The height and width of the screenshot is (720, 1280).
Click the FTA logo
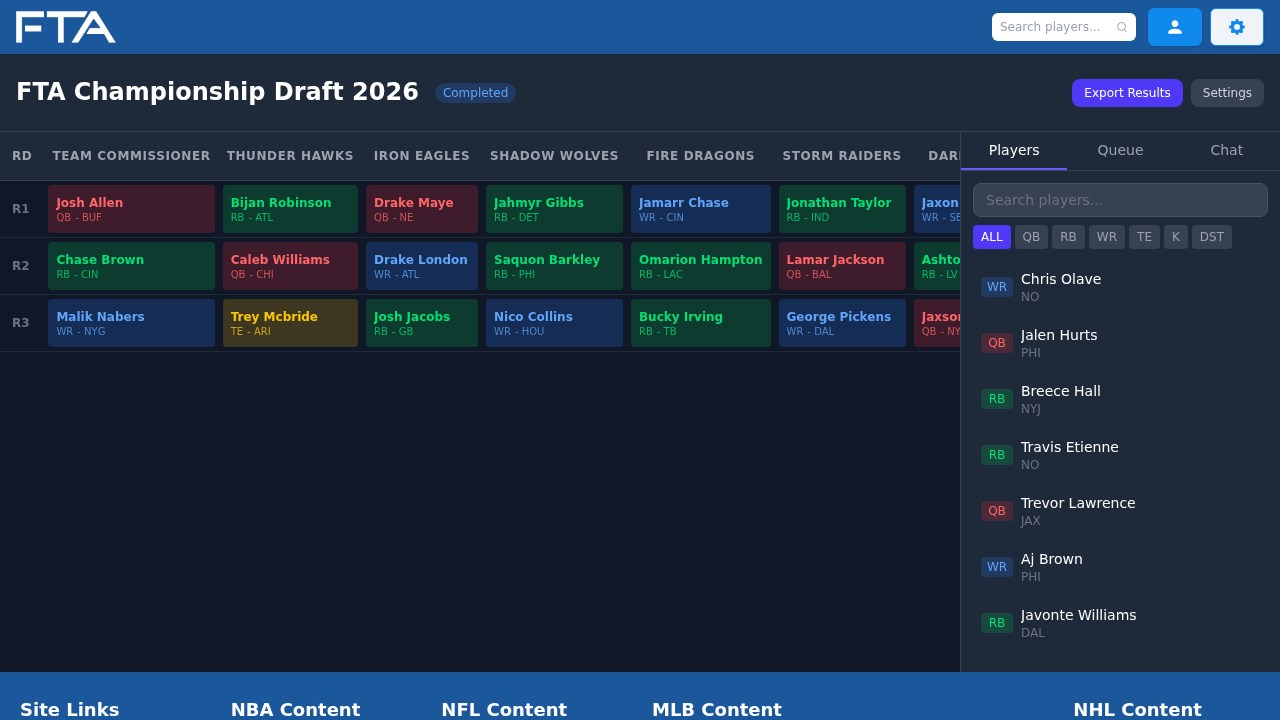click(x=65, y=27)
